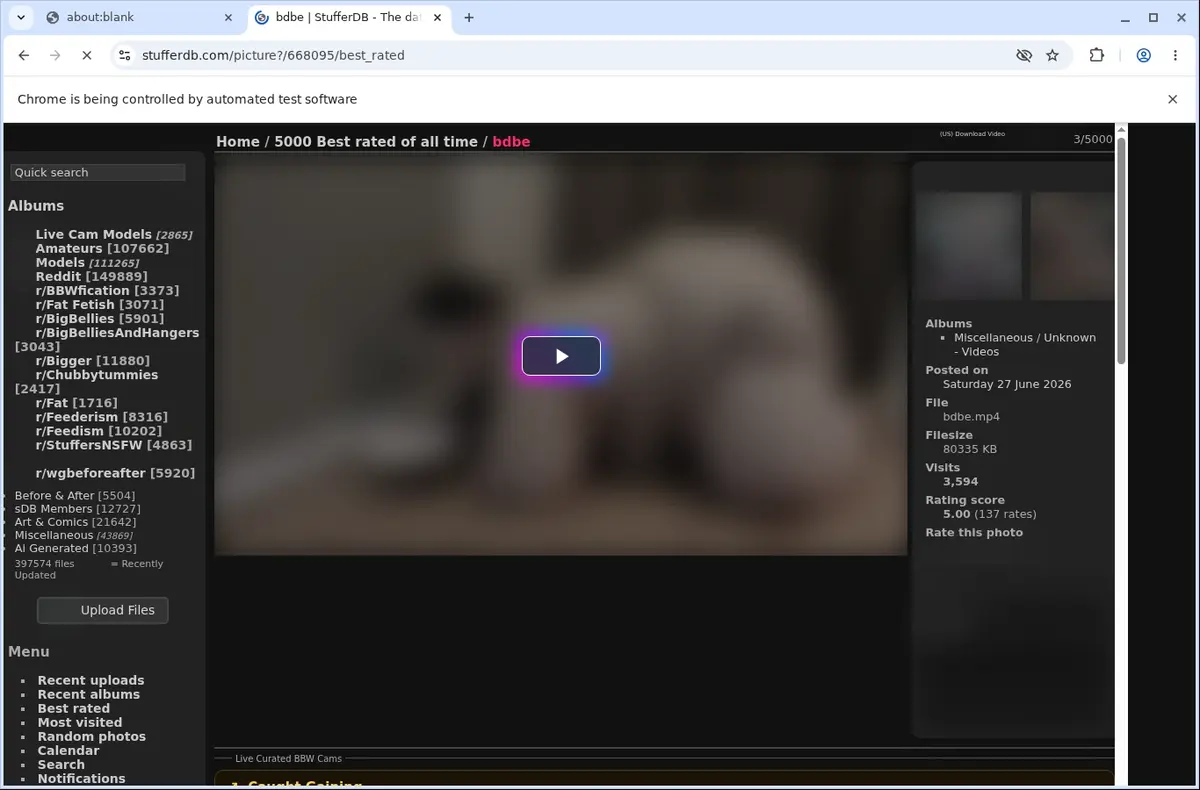Go forward in browser history

point(55,56)
